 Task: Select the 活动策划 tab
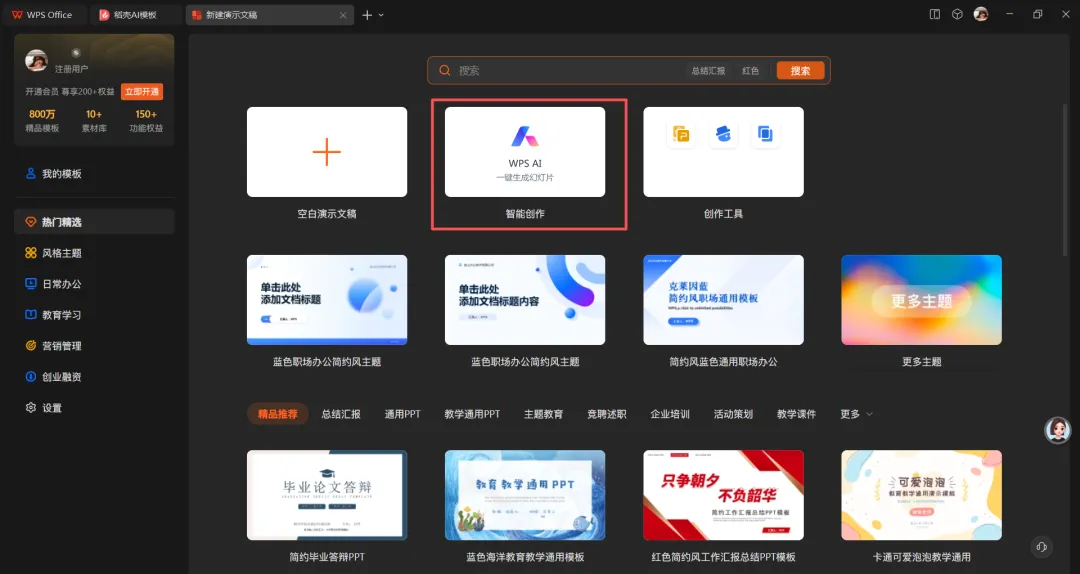(x=733, y=414)
